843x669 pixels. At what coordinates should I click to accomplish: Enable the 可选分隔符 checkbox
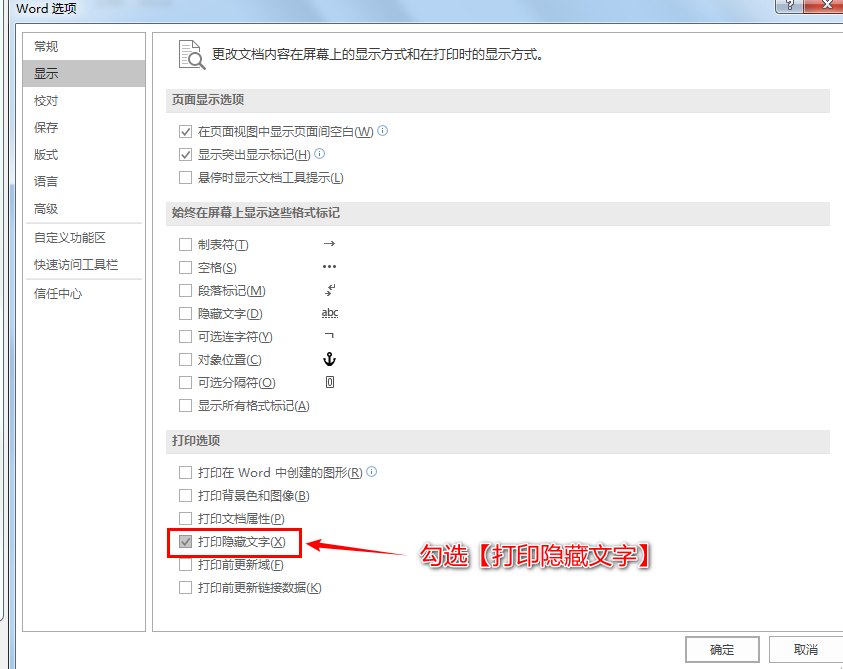pyautogui.click(x=185, y=382)
